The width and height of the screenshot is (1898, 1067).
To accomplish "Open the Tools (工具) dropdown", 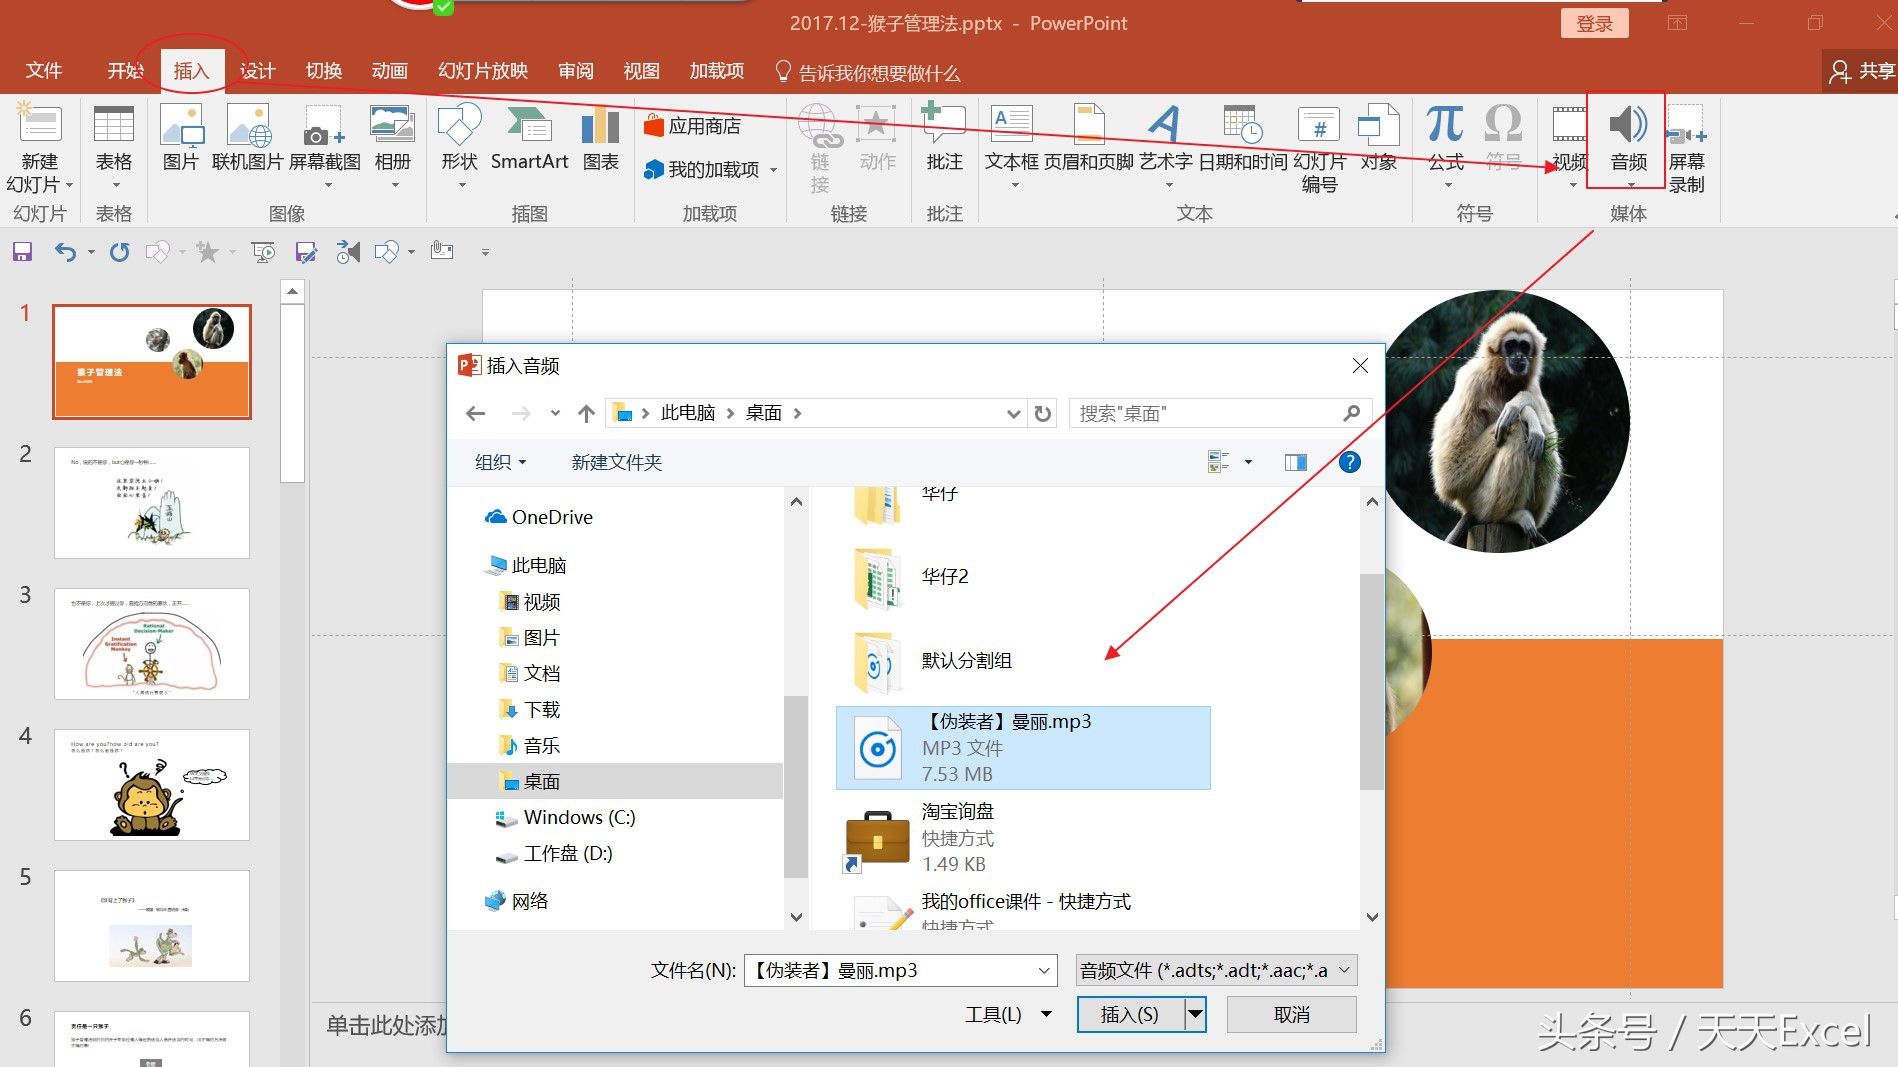I will (x=1008, y=1014).
